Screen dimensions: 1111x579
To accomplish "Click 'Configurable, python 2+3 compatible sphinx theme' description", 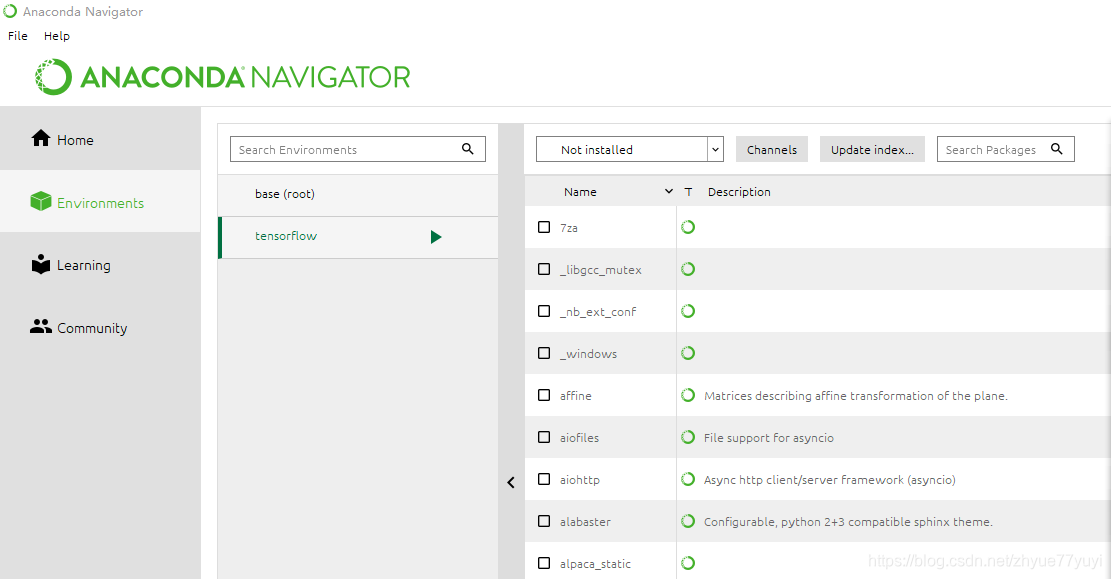I will [848, 522].
